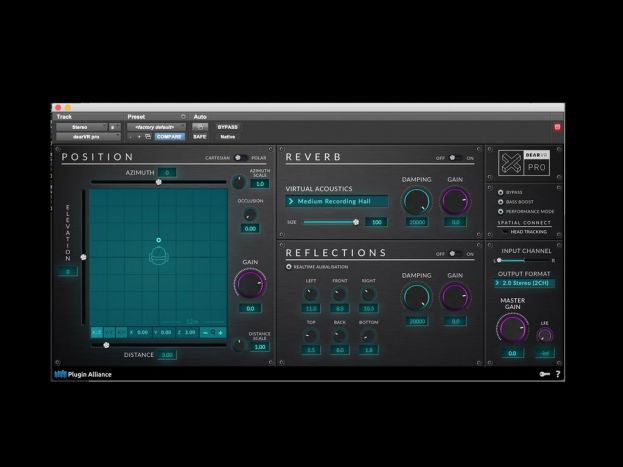The image size is (623, 467).
Task: Click the zoom-out minus icon in position grid
Action: tap(205, 332)
